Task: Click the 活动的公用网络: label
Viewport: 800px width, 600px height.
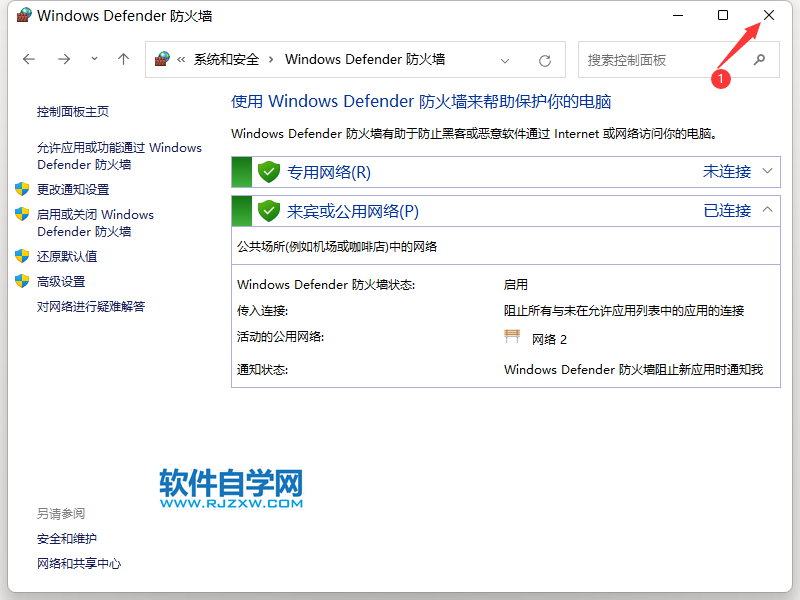Action: coord(280,337)
